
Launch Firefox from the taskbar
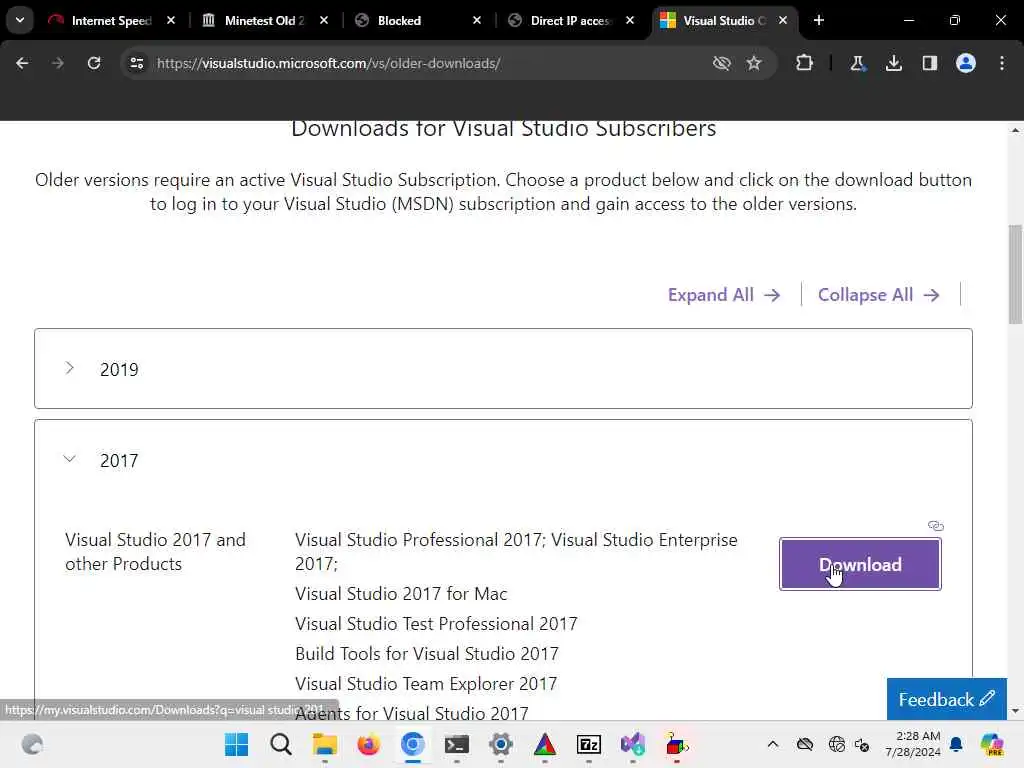click(368, 744)
